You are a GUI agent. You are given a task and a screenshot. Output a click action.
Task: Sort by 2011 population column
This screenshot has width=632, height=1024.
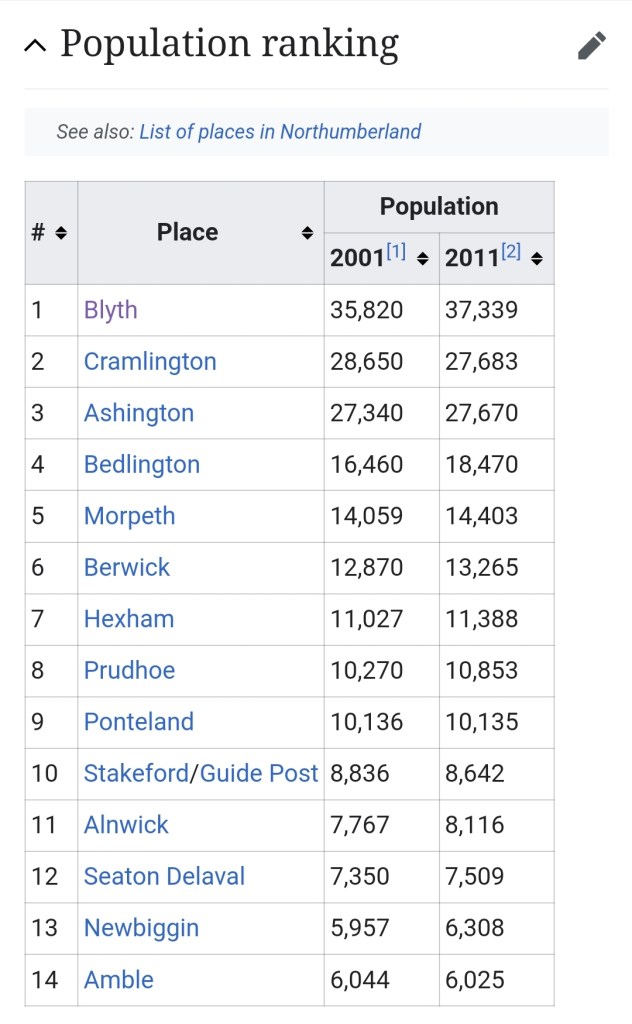[537, 259]
